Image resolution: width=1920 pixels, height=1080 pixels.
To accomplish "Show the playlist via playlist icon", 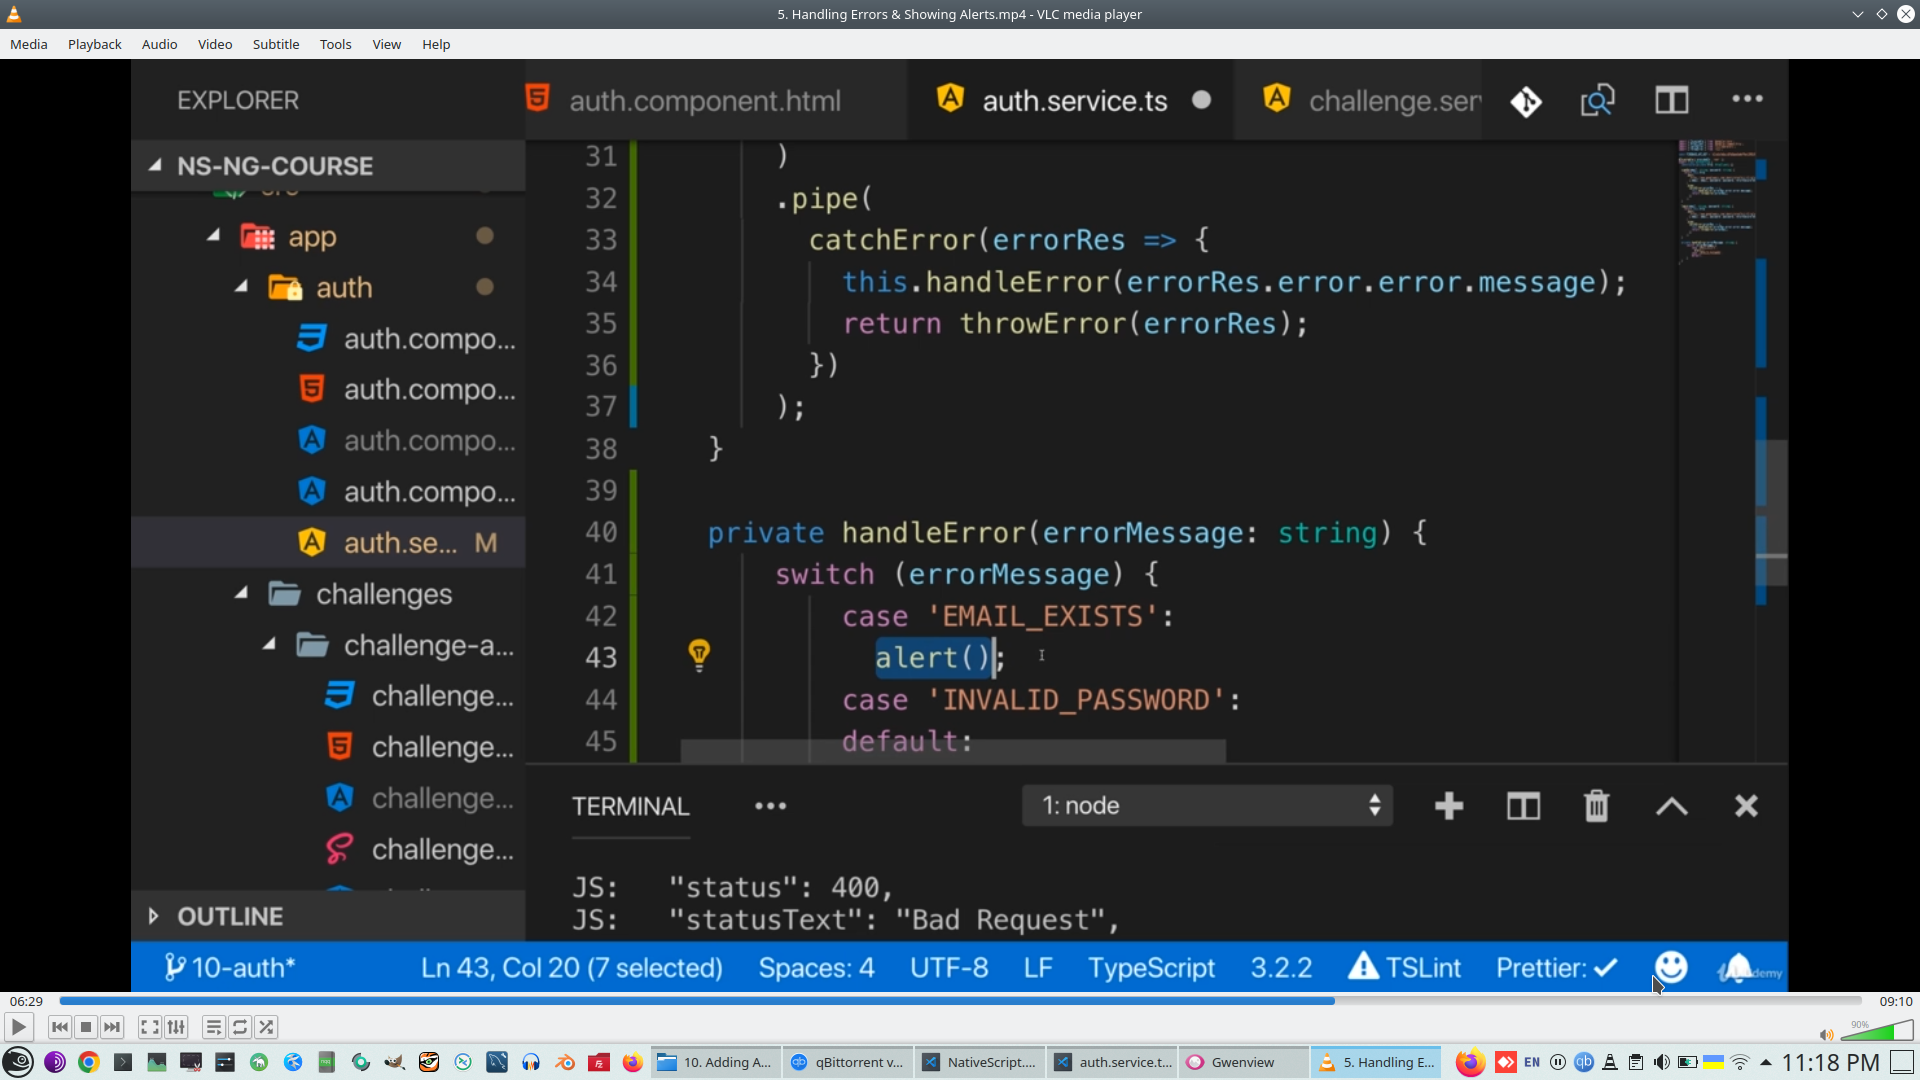I will pyautogui.click(x=213, y=1027).
